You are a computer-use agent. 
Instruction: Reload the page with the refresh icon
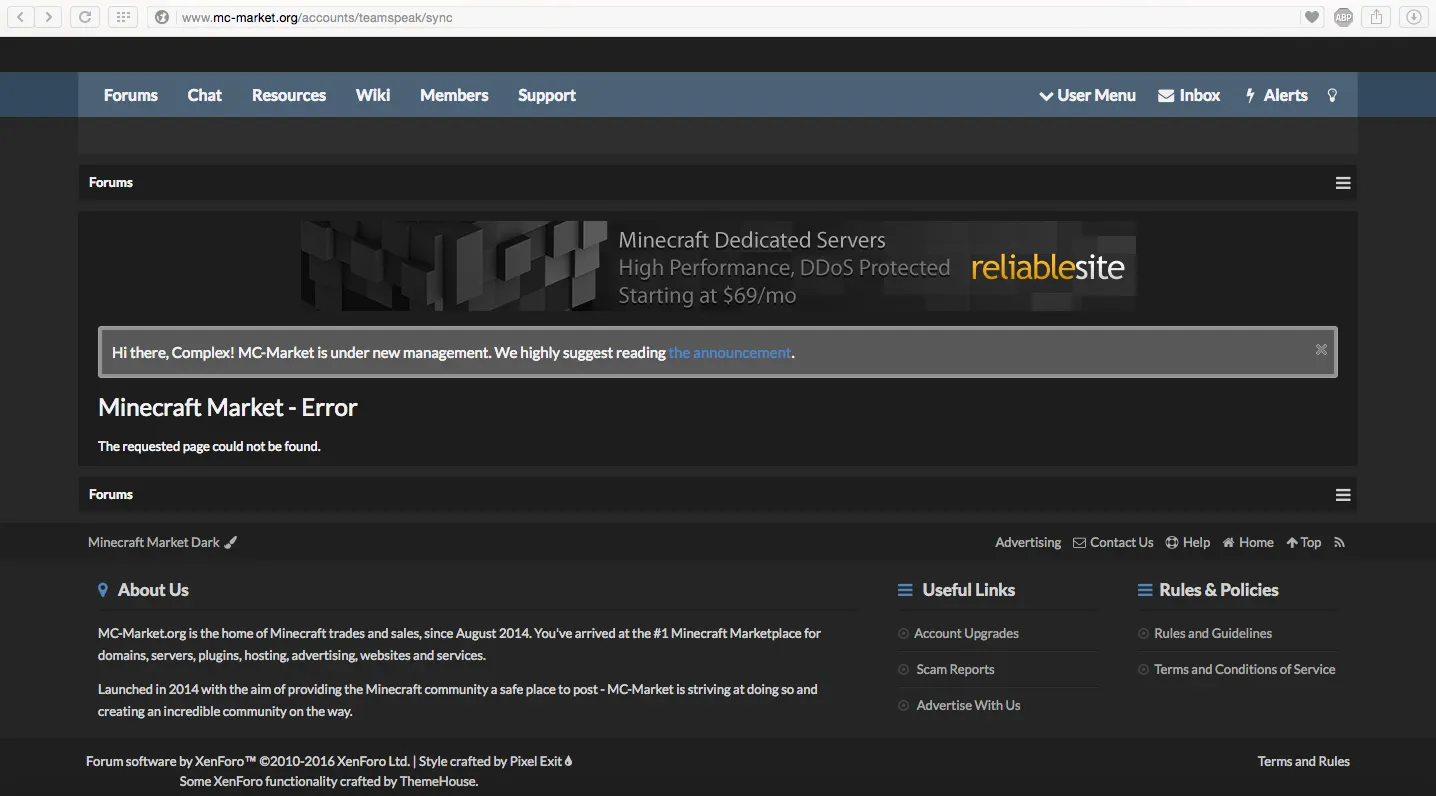(85, 17)
